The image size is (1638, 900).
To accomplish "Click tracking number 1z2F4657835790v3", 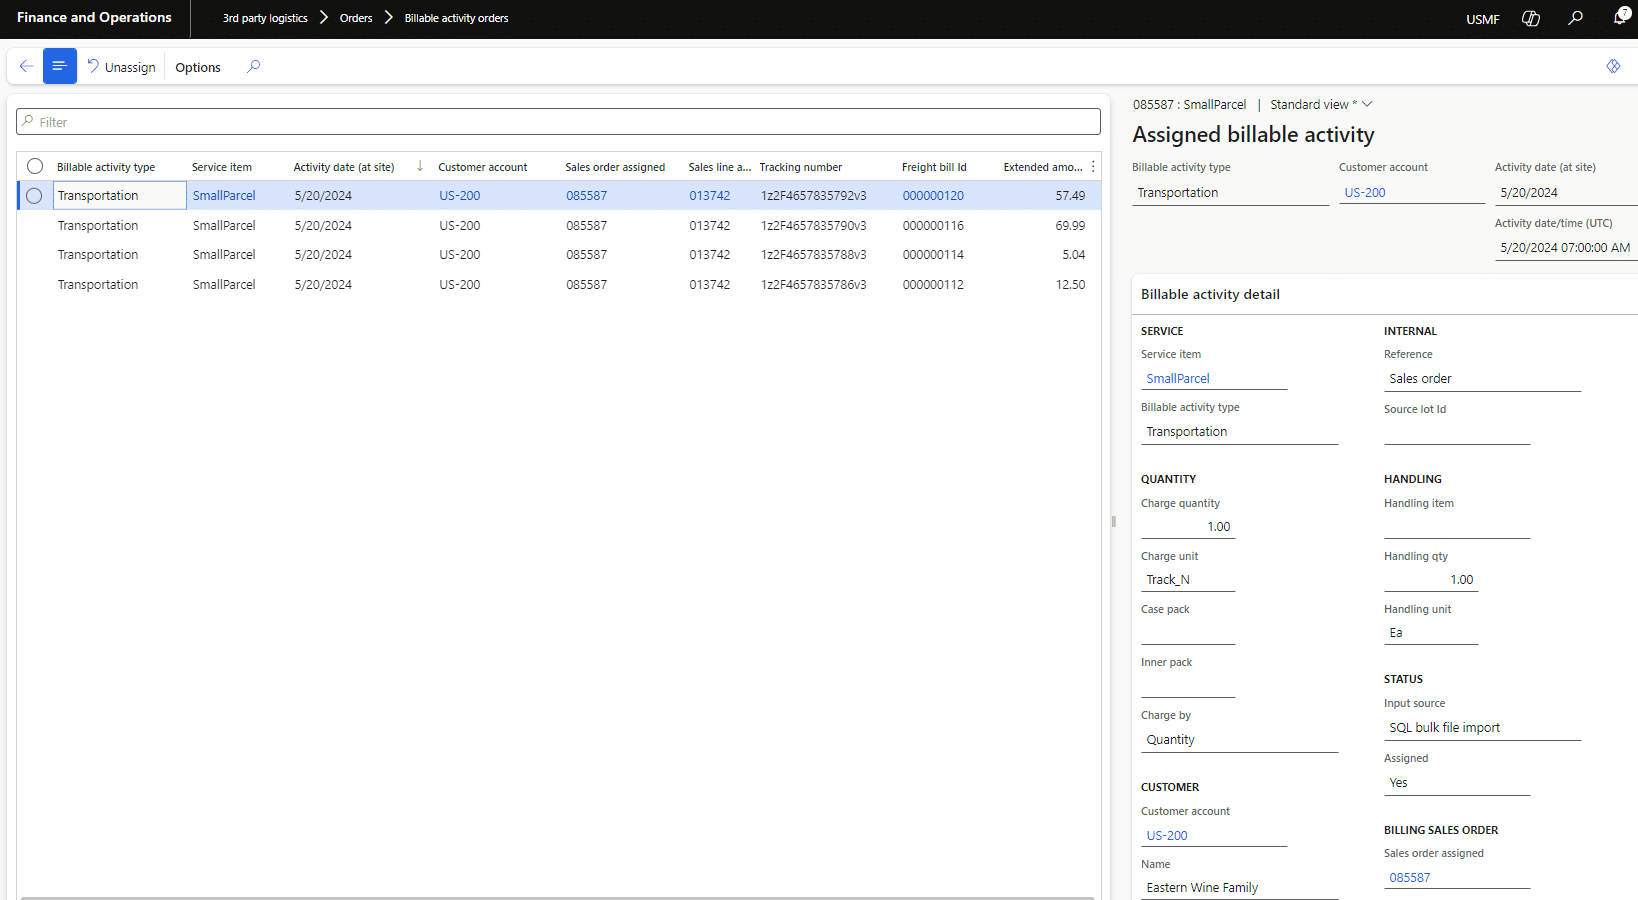I will (x=813, y=226).
